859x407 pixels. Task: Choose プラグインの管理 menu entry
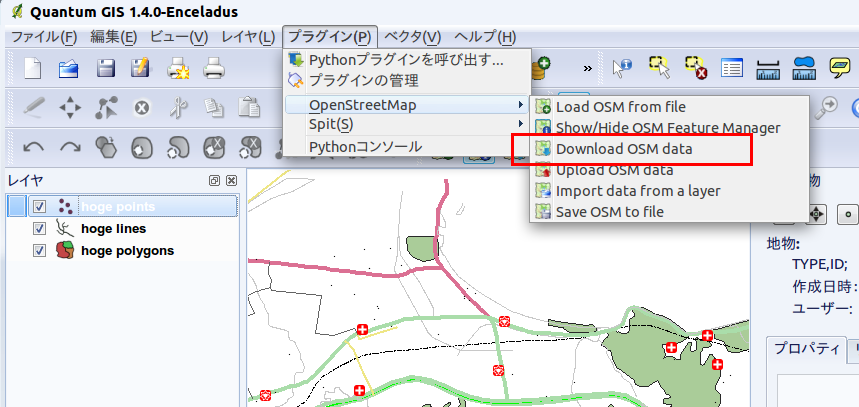[407, 81]
